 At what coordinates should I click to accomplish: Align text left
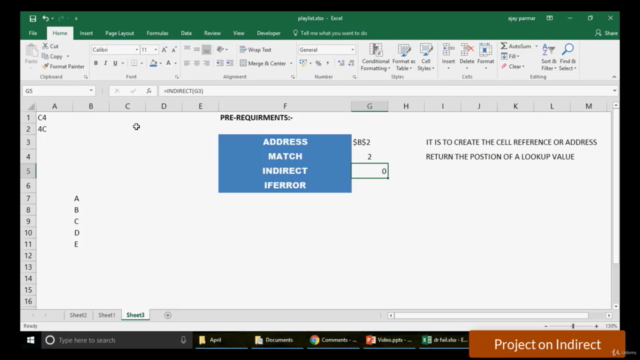187,63
